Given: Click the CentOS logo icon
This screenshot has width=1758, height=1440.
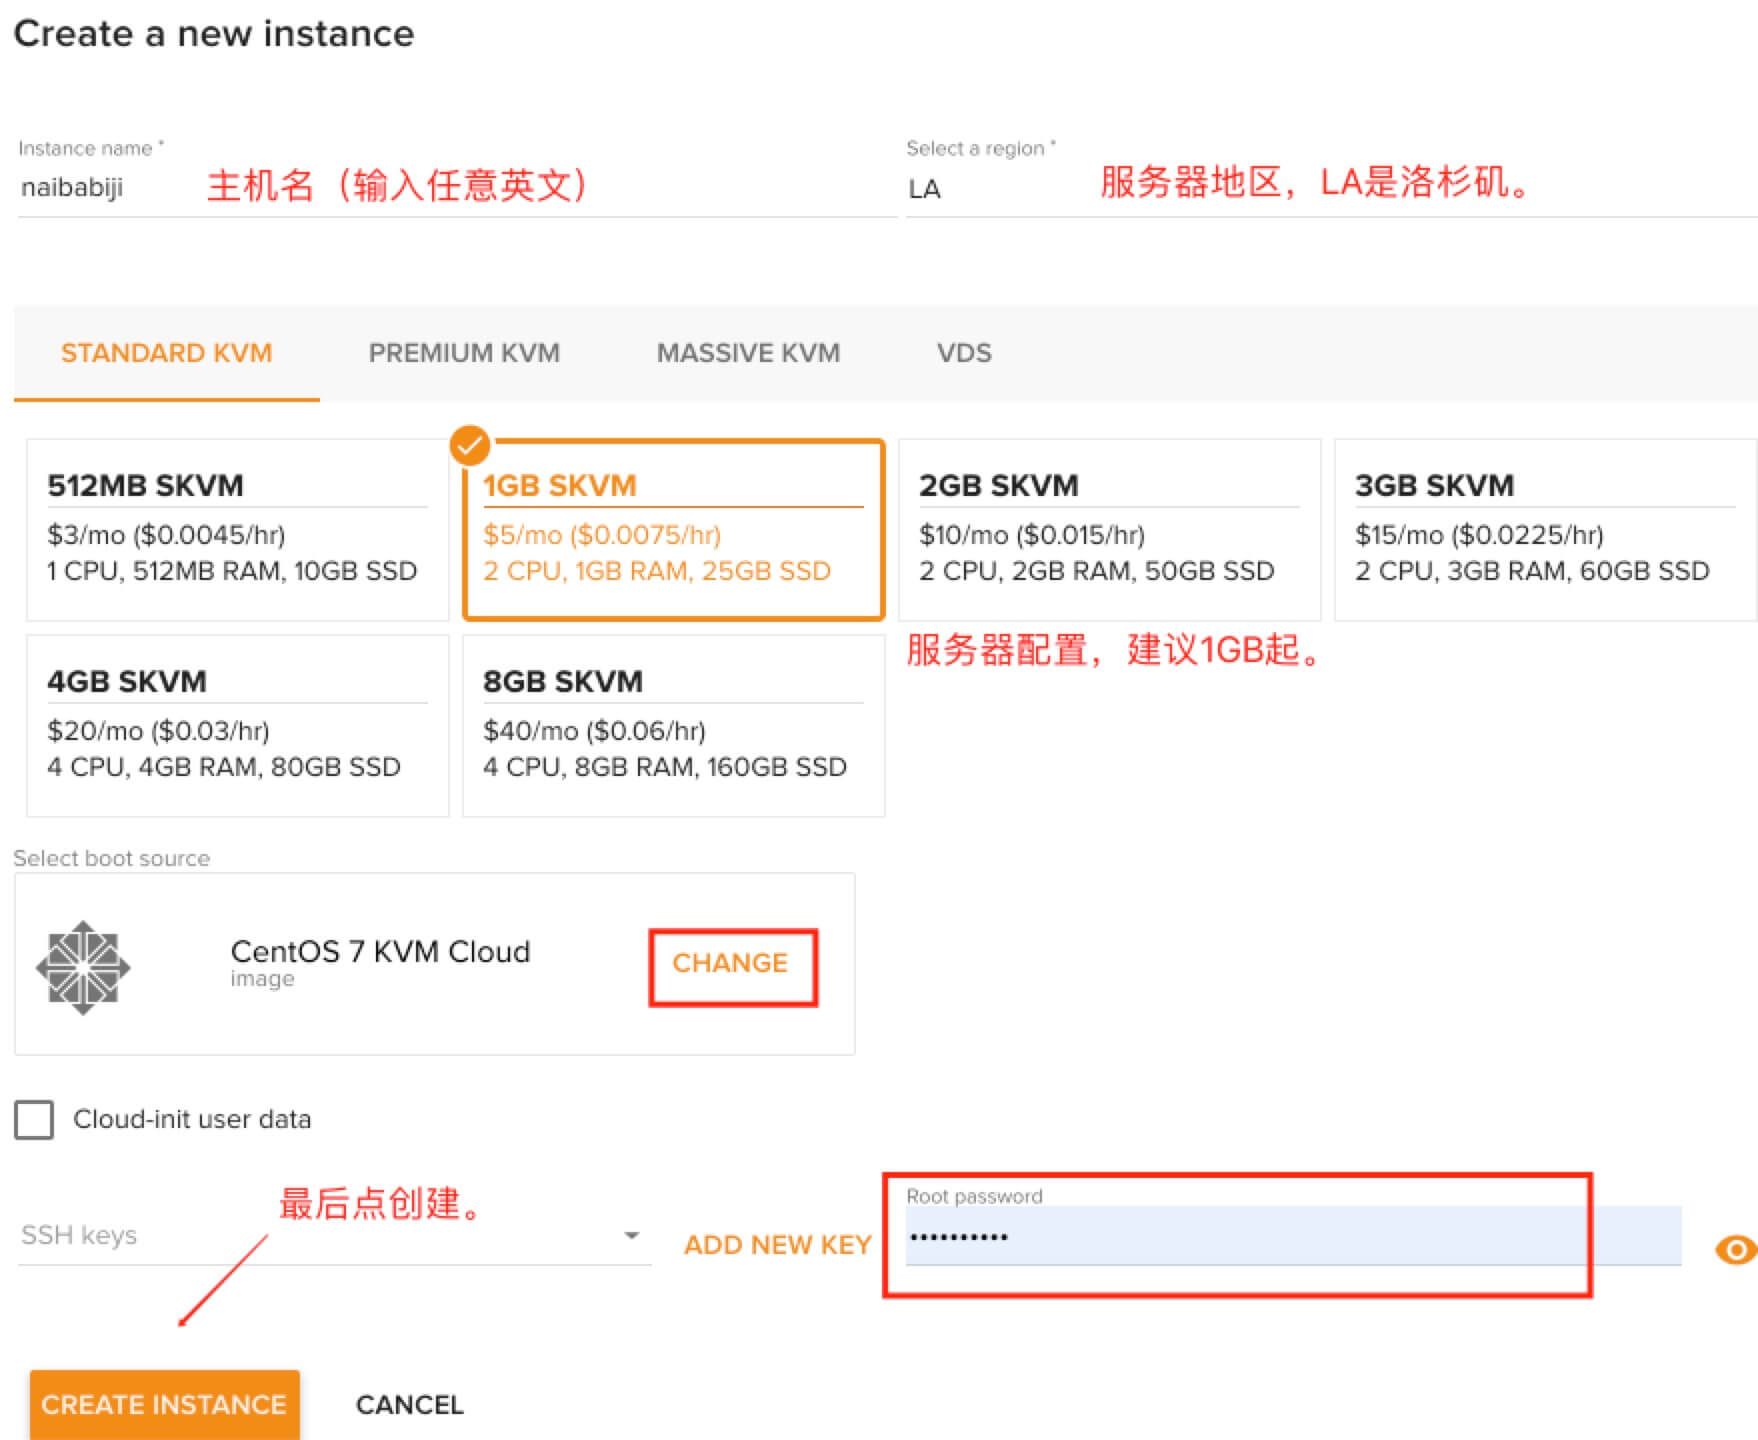Looking at the screenshot, I should tap(83, 967).
